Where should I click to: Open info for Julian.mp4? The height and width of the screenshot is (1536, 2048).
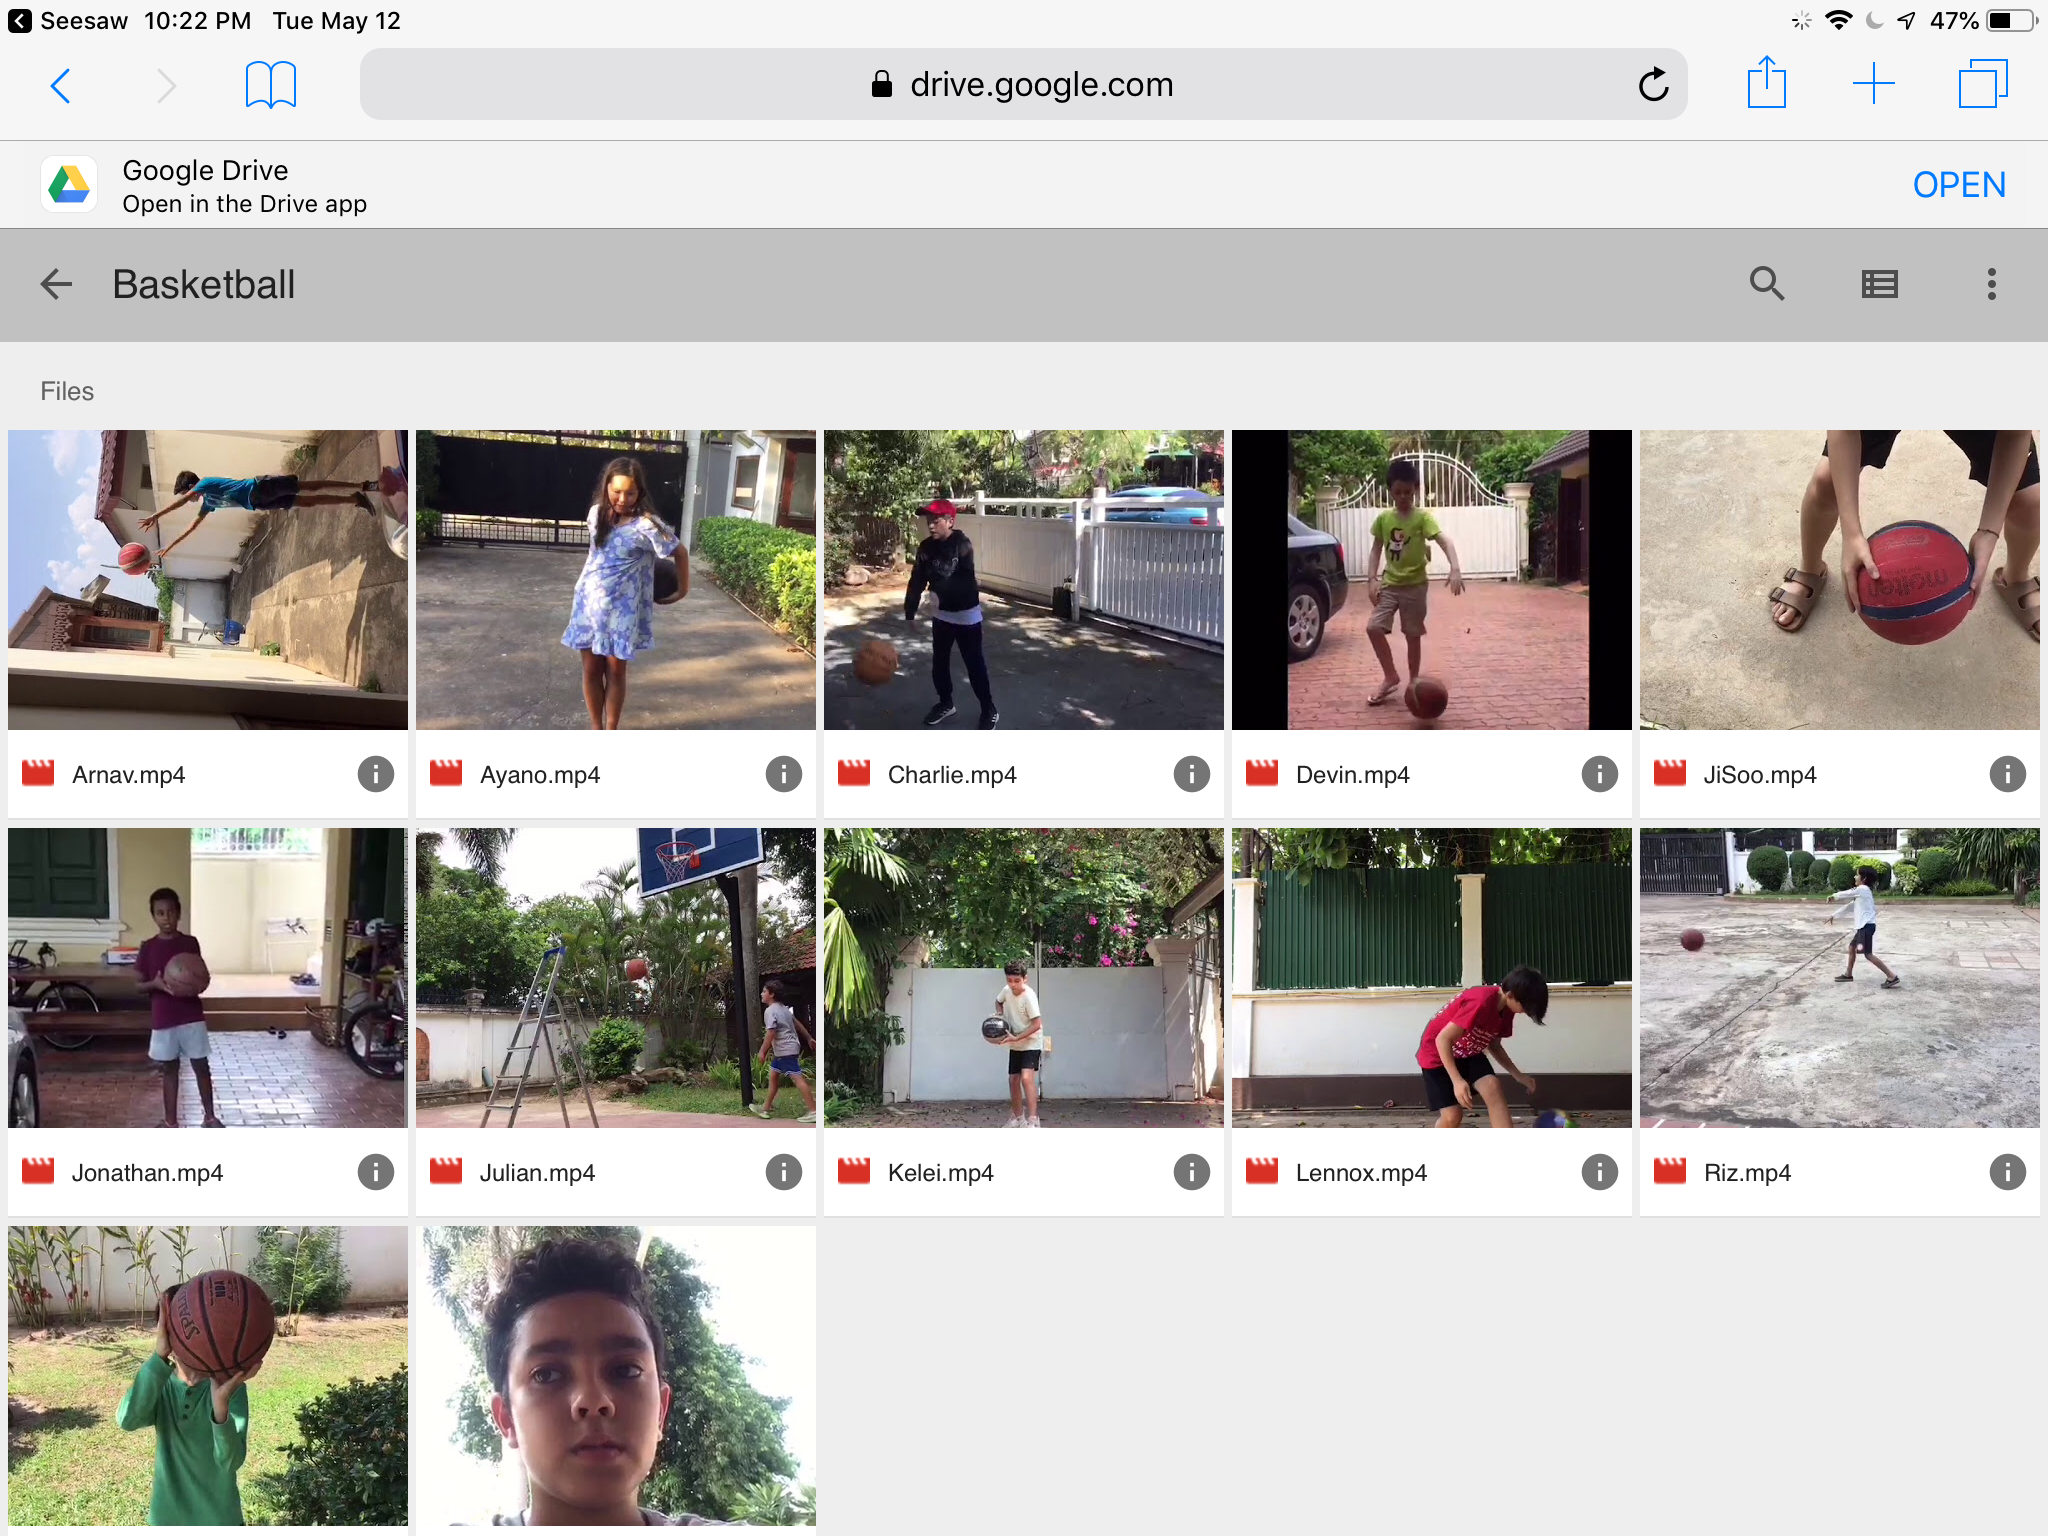(783, 1172)
